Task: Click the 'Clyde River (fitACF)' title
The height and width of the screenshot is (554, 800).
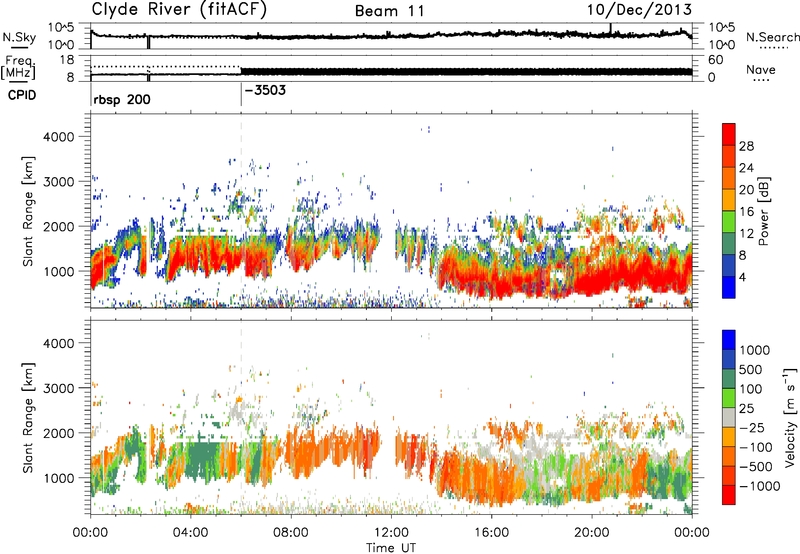Action: (179, 9)
